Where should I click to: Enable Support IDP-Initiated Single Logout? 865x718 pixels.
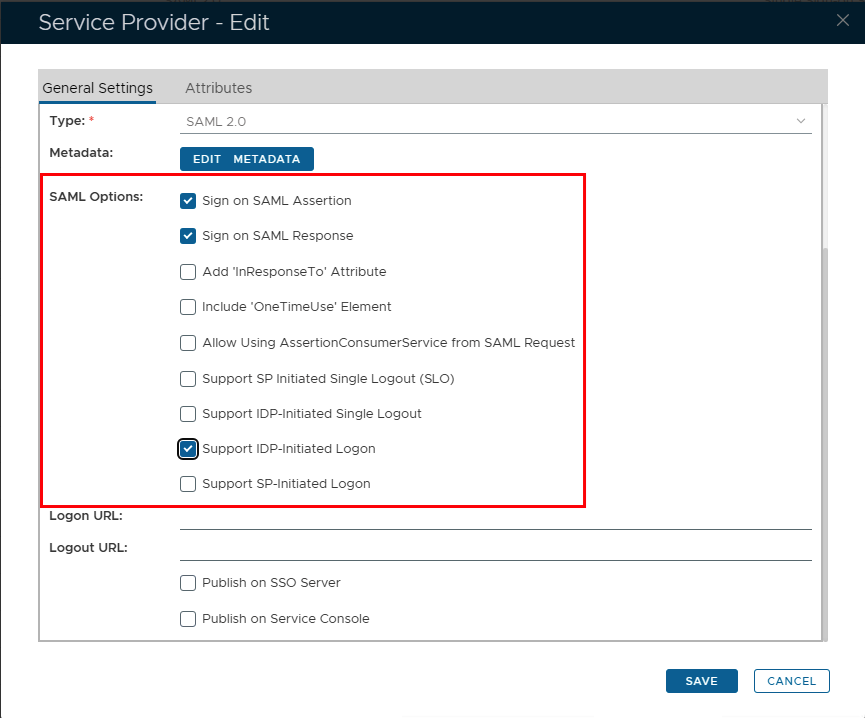coord(188,414)
